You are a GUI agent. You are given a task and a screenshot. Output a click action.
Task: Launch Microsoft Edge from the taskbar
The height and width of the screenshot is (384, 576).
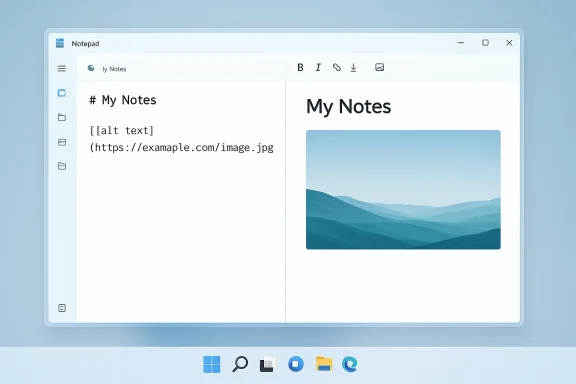[x=349, y=364]
